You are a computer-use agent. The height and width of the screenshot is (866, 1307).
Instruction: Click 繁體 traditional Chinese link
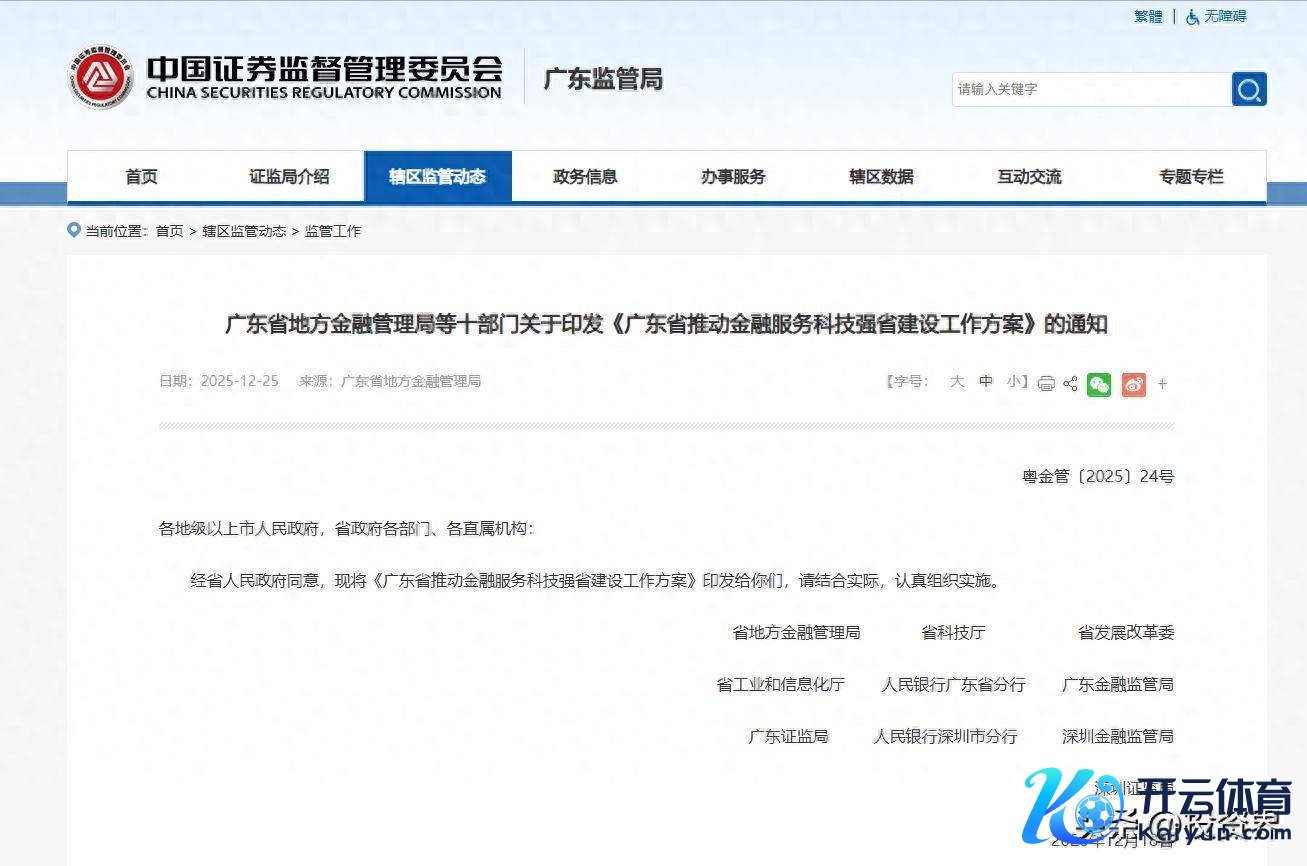tap(1148, 17)
